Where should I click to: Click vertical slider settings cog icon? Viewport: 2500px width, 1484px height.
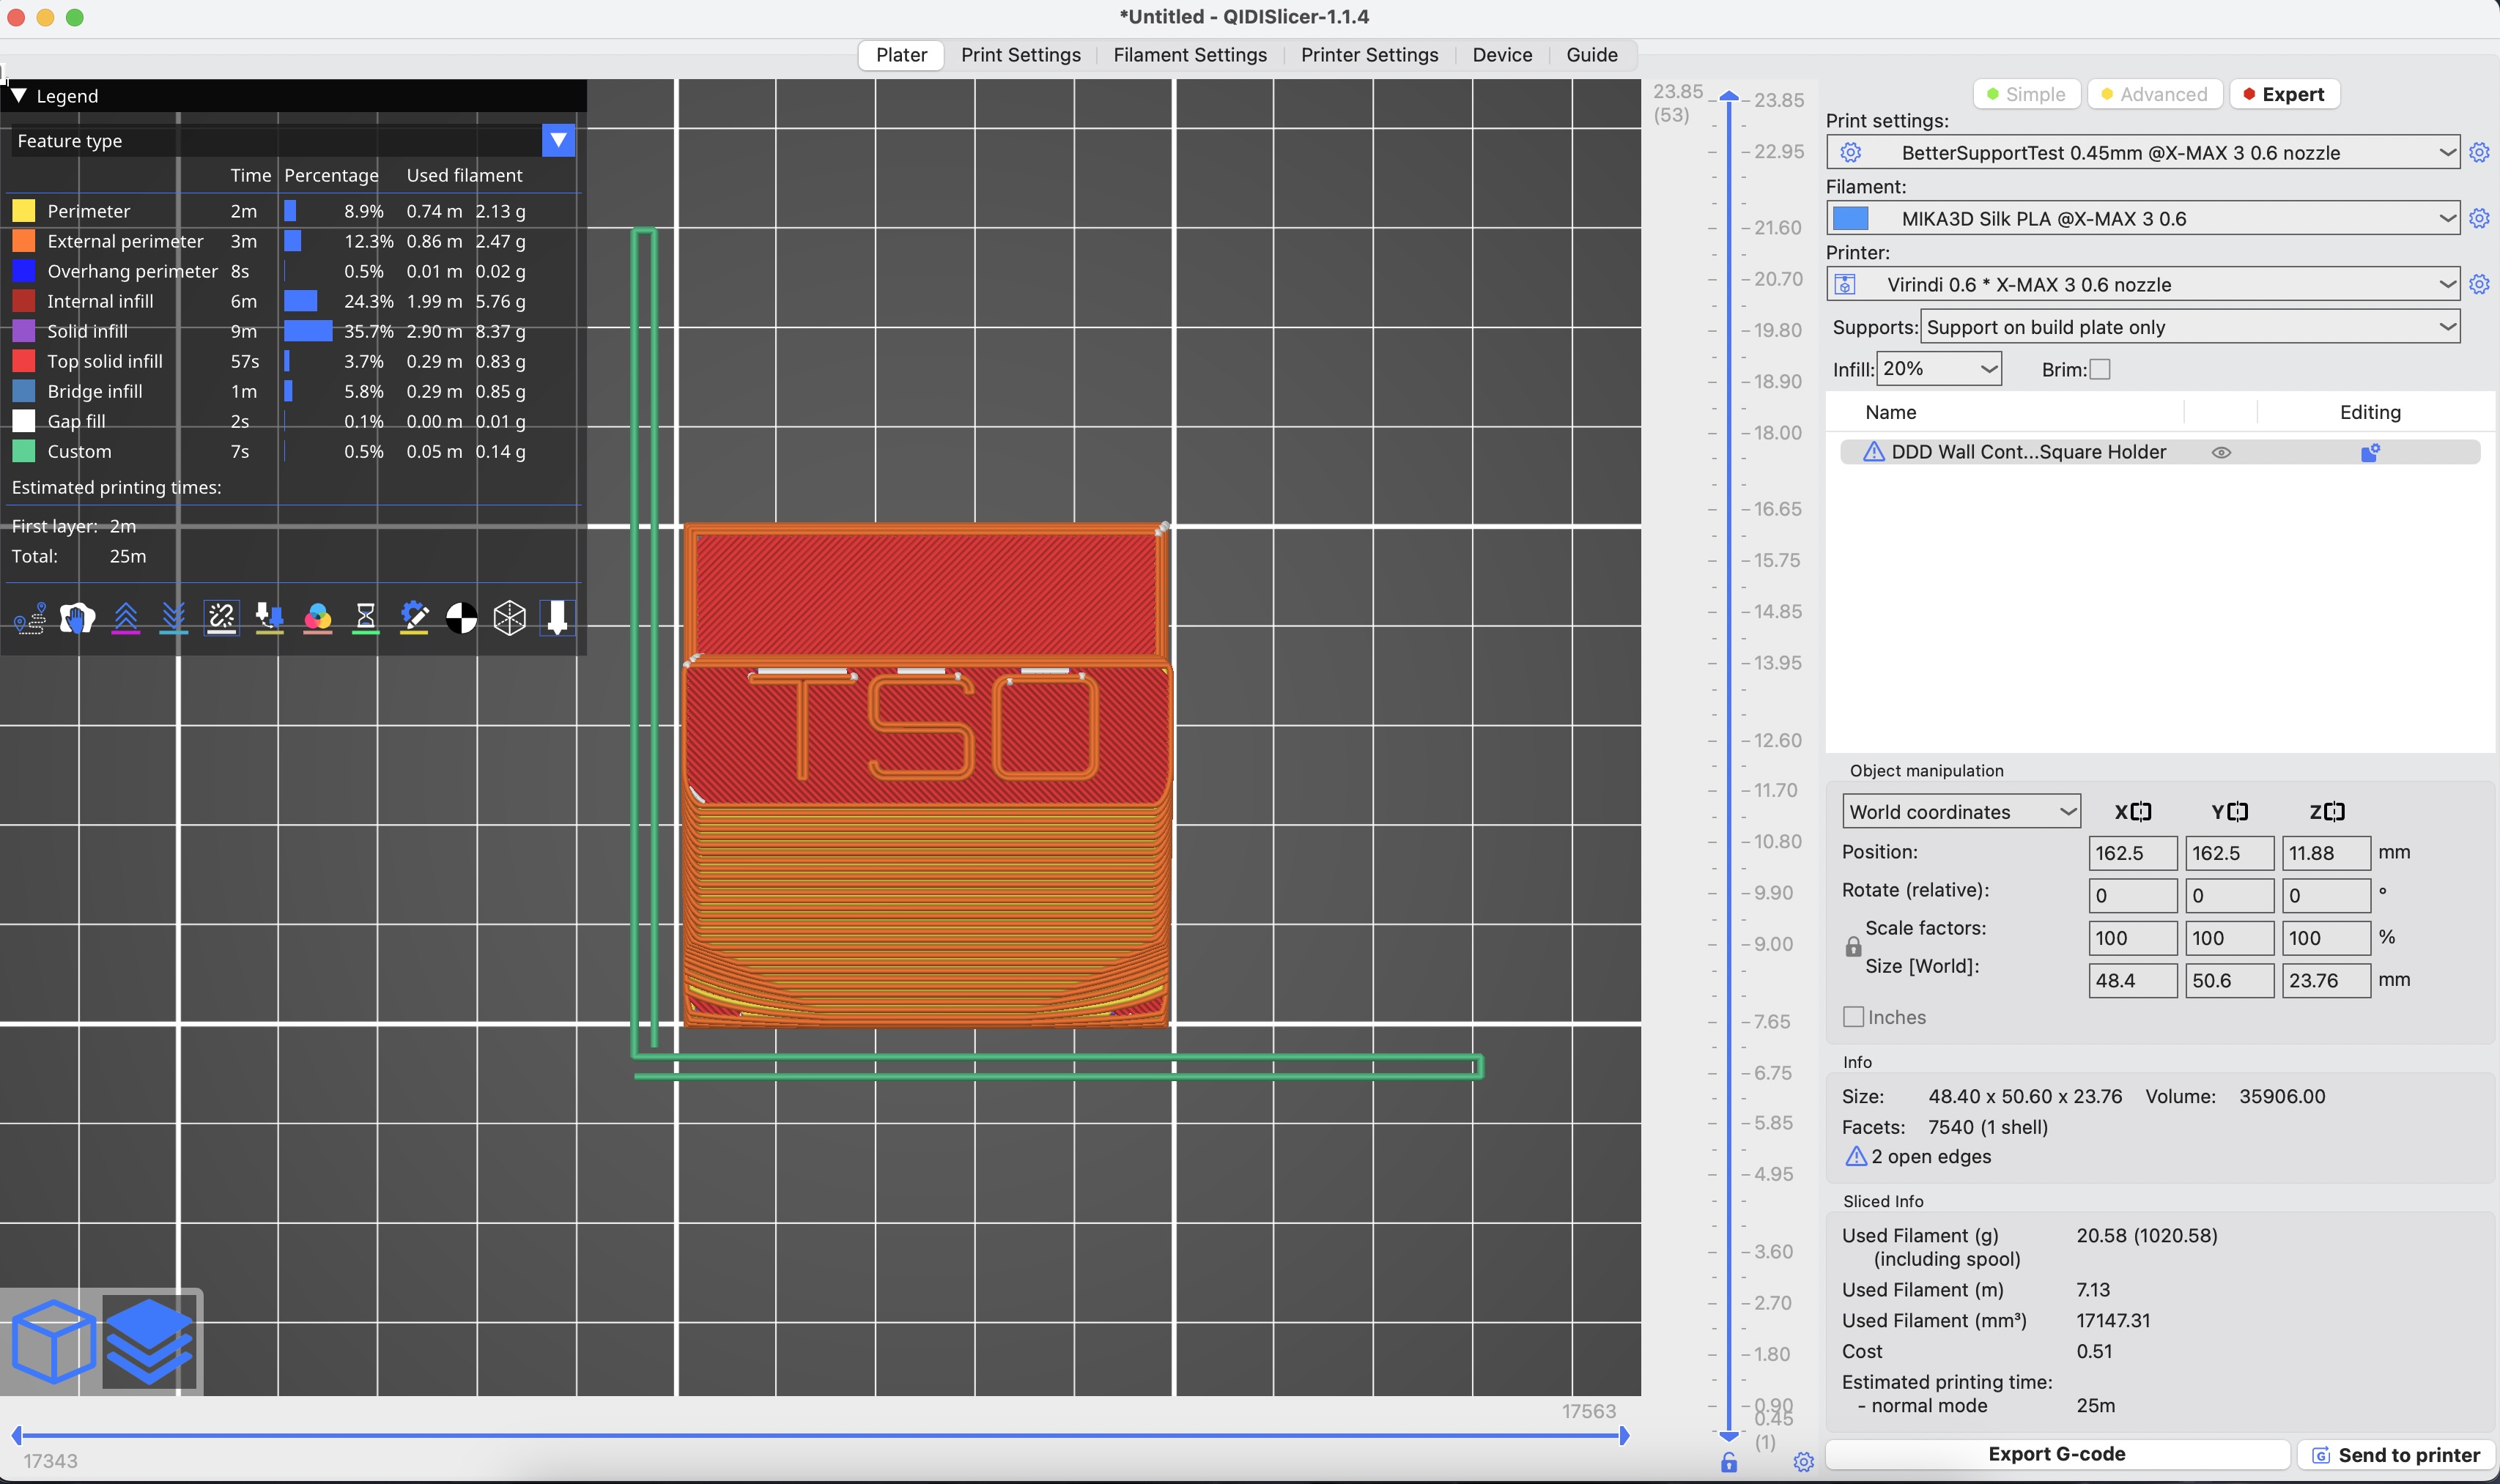pyautogui.click(x=1803, y=1462)
